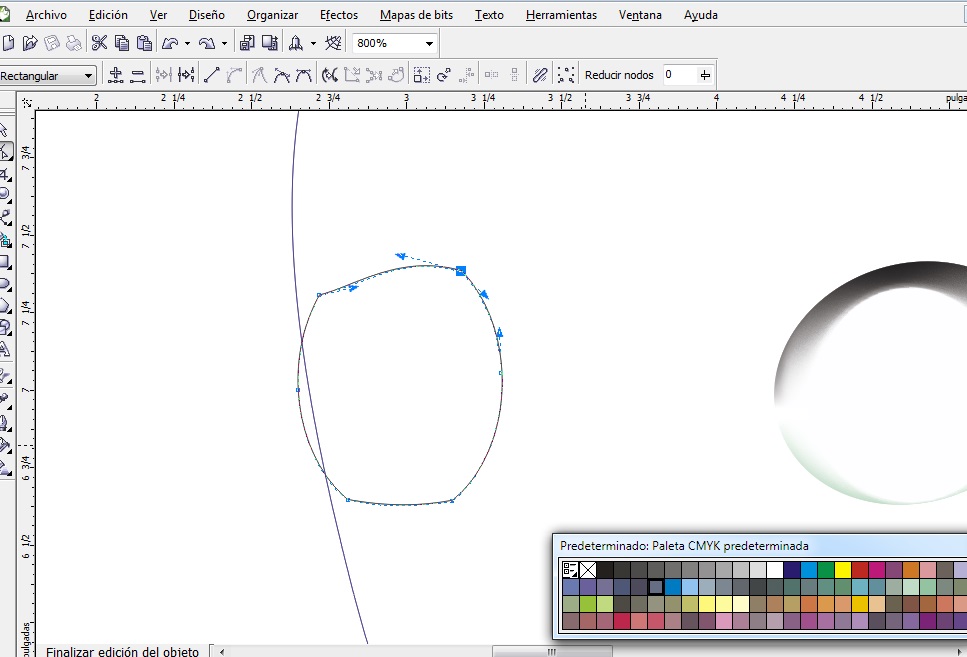The width and height of the screenshot is (967, 657).
Task: Open the 800% zoom level dropdown
Action: (x=429, y=44)
